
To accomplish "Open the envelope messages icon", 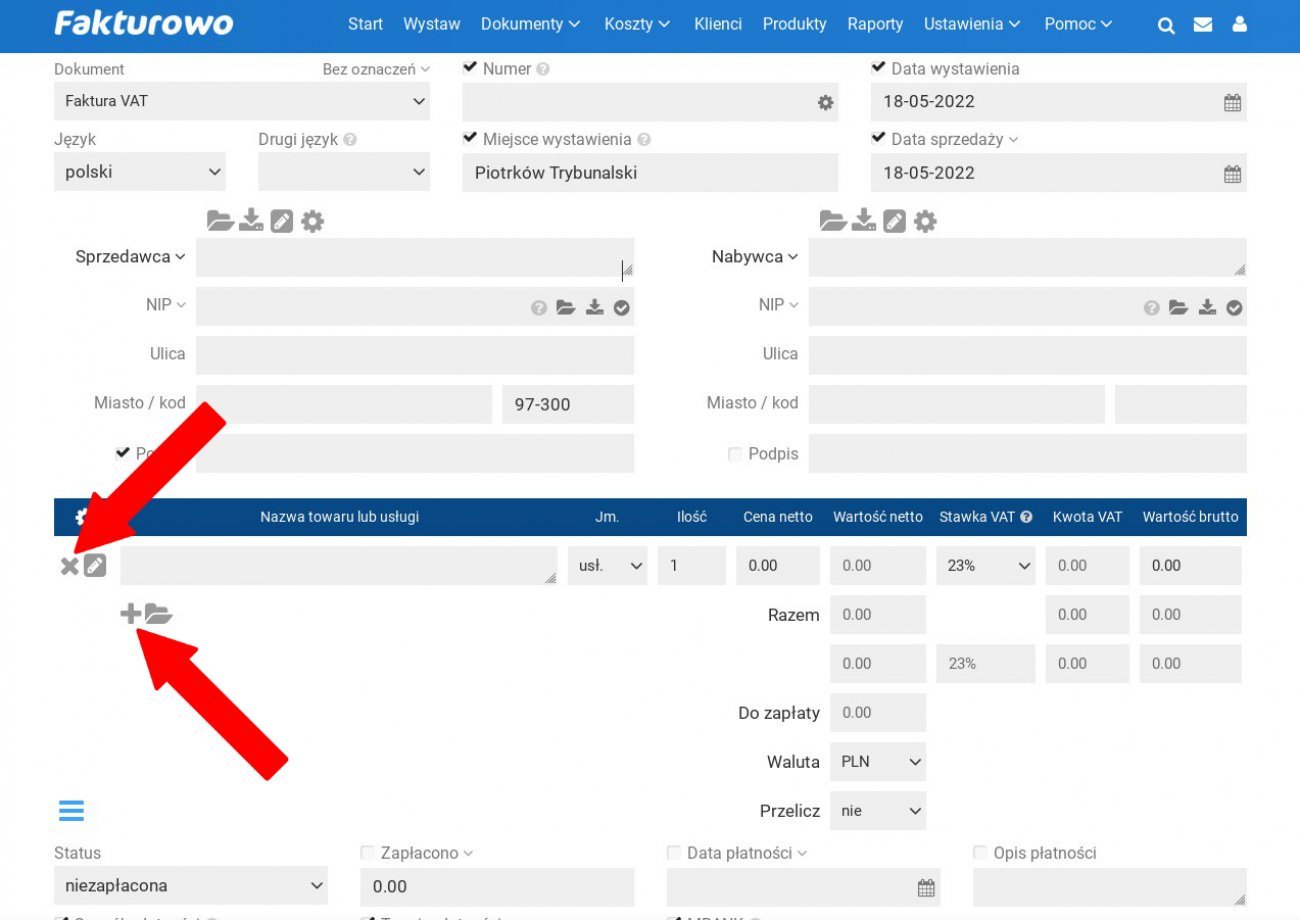I will pyautogui.click(x=1203, y=25).
